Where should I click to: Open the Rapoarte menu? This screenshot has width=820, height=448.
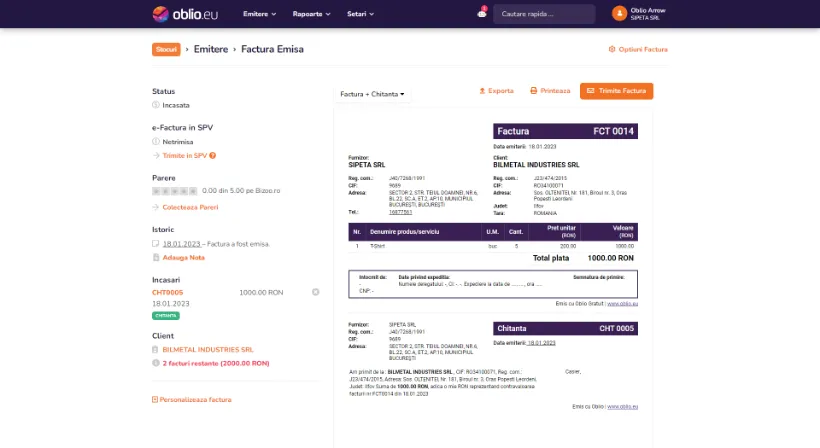point(311,14)
